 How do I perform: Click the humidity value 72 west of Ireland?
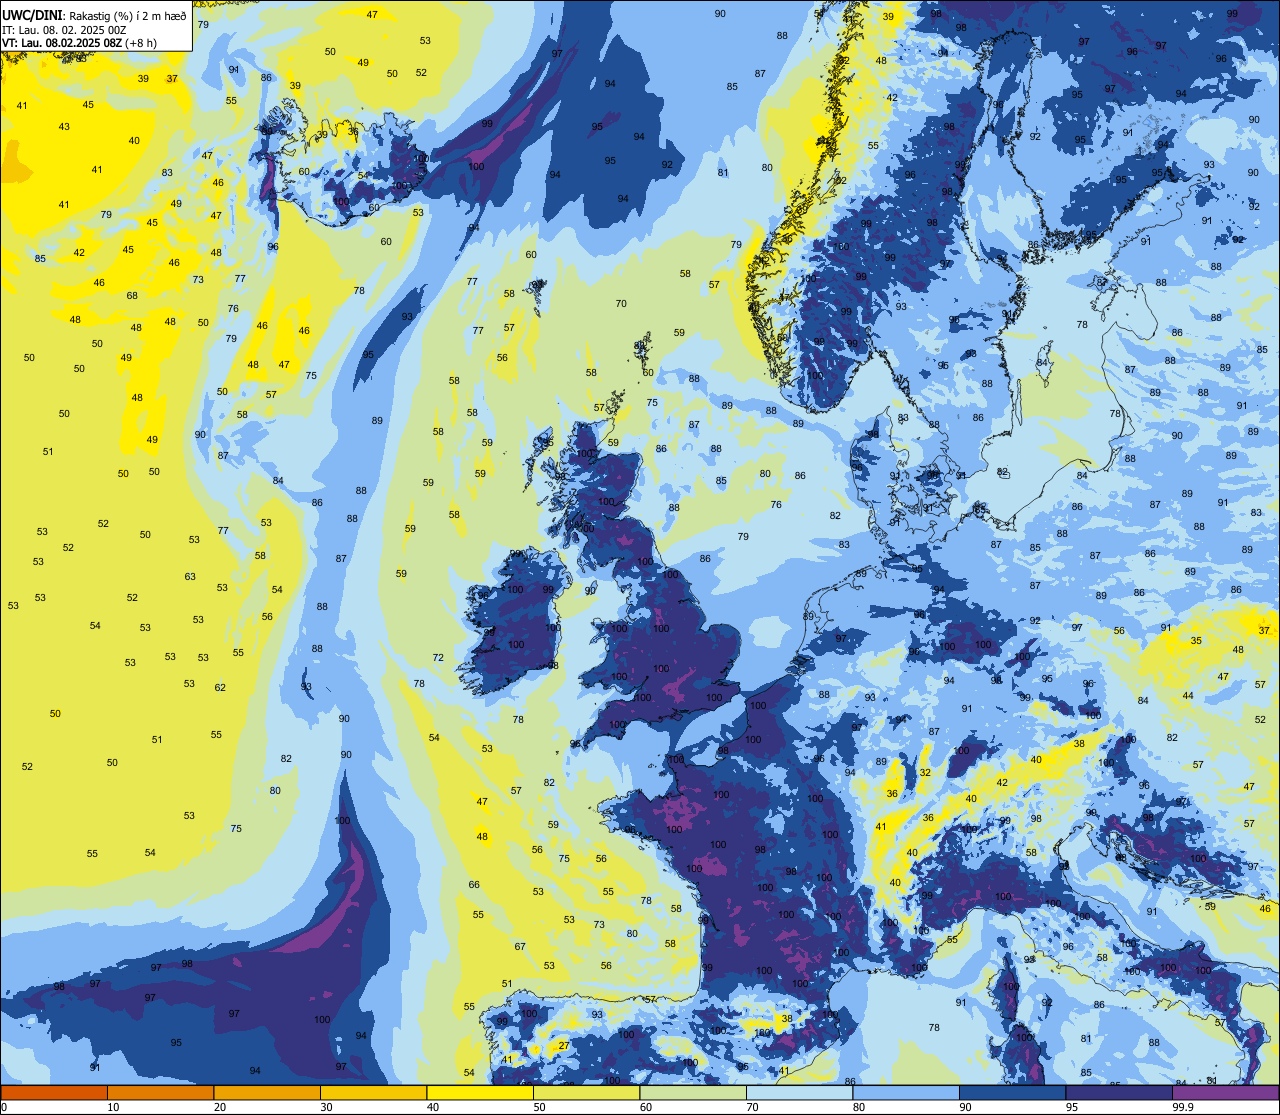(x=438, y=657)
